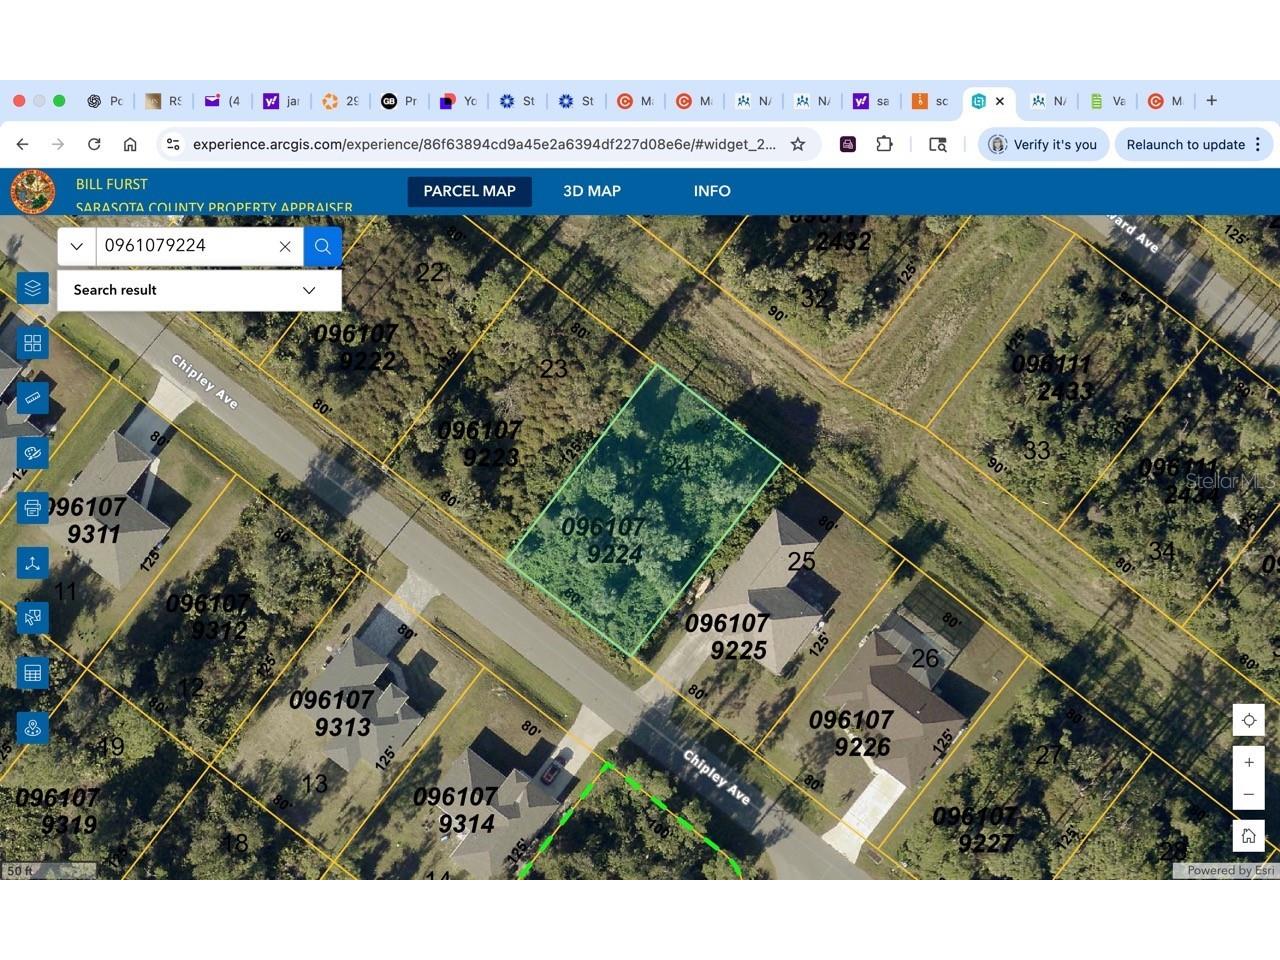Return to default extent with home icon

1248,836
